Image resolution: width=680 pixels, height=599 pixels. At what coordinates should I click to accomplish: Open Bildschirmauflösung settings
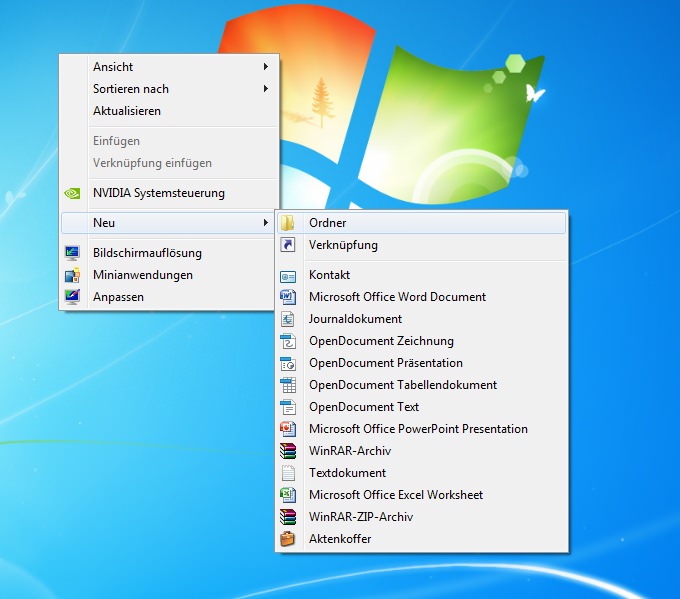point(169,253)
